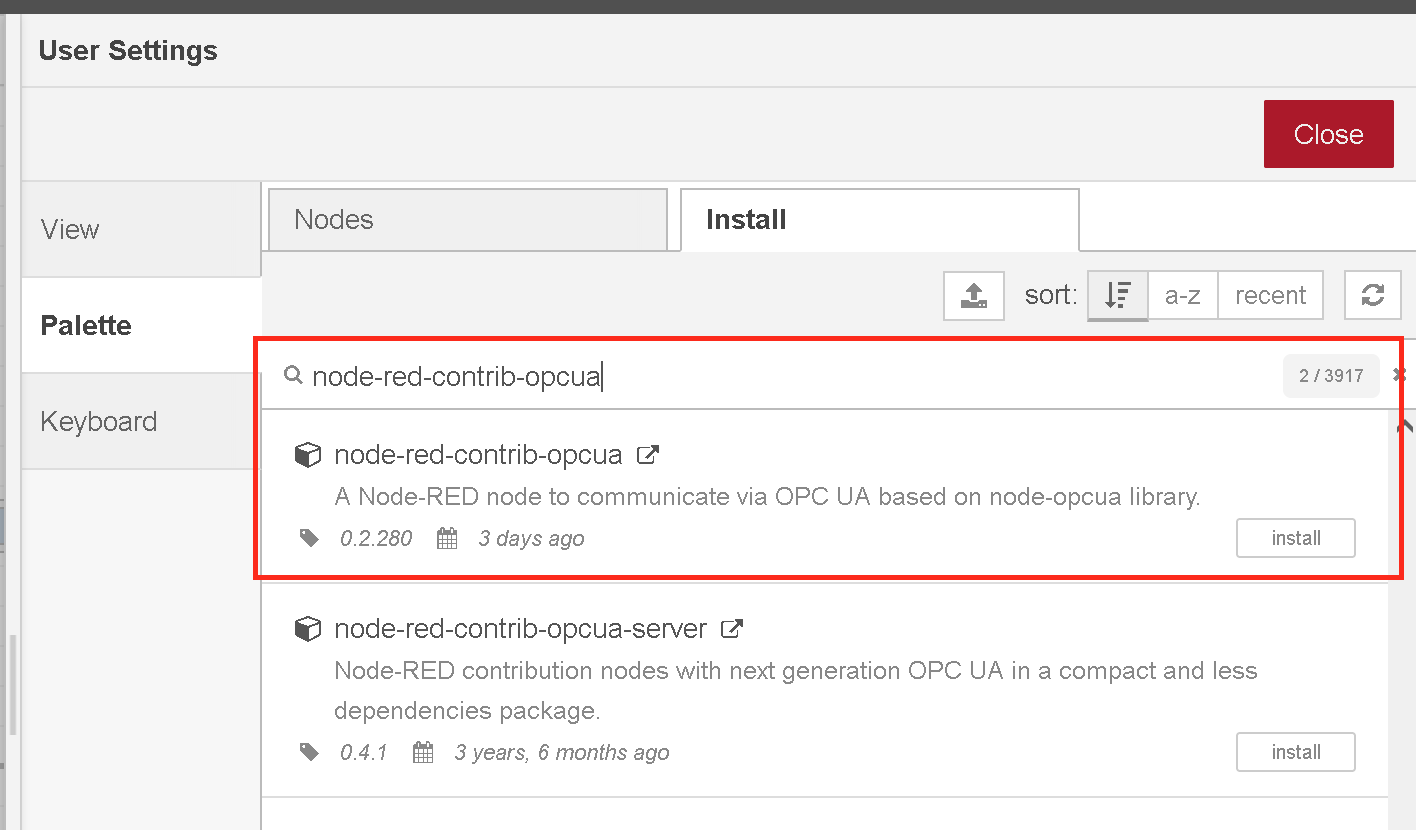Click the calendar icon beside 3 days ago
This screenshot has height=830, width=1416.
point(447,539)
